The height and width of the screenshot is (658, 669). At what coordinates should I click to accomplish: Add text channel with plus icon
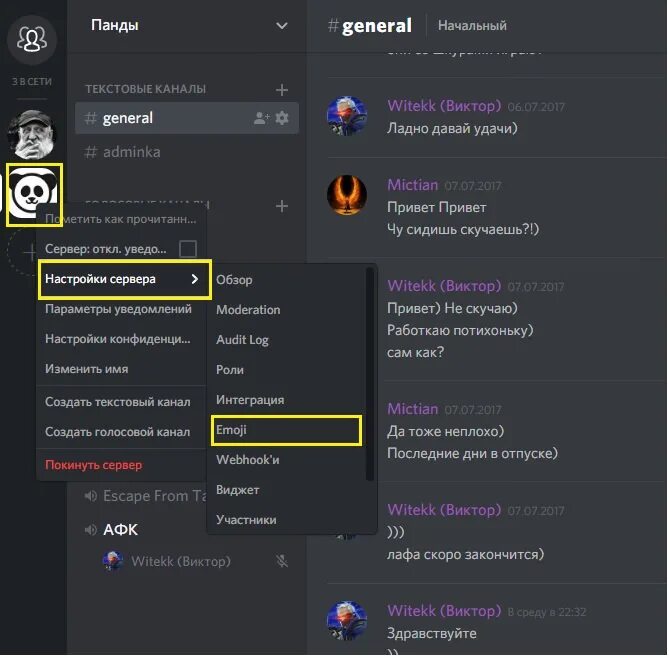point(282,90)
